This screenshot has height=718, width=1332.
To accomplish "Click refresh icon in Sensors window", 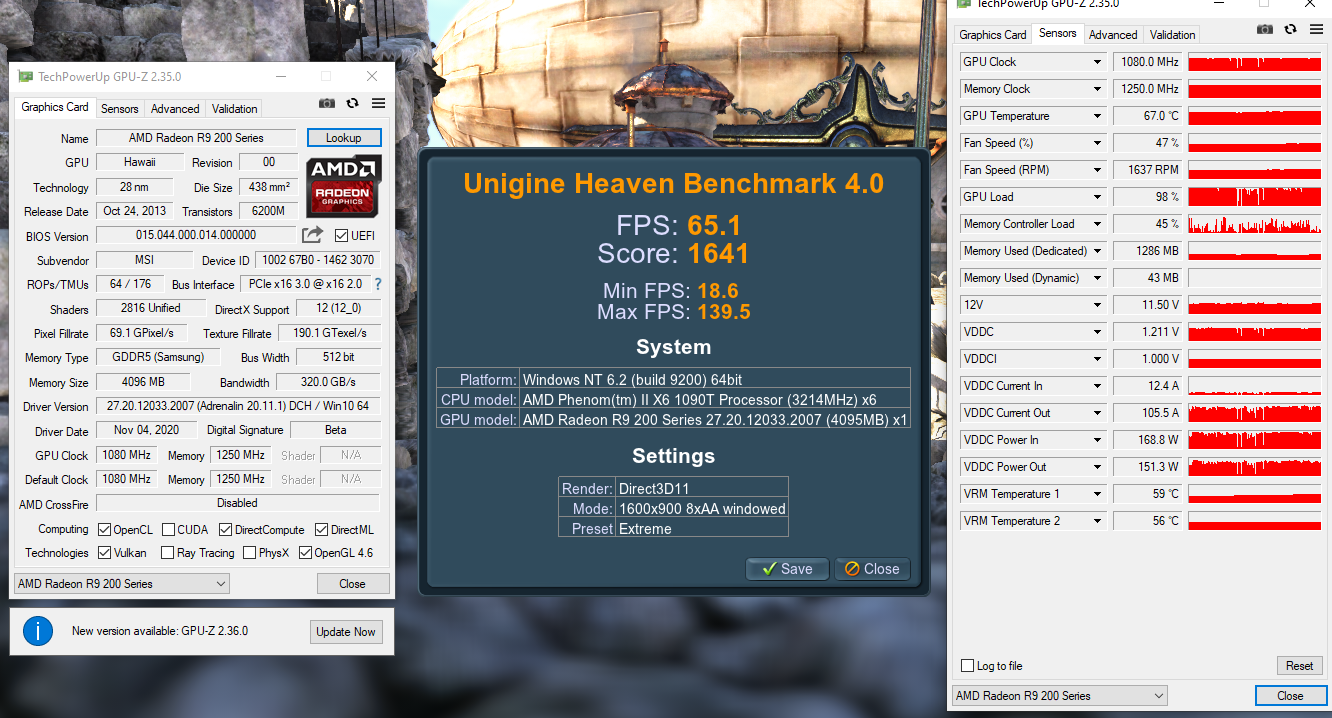I will 1290,30.
